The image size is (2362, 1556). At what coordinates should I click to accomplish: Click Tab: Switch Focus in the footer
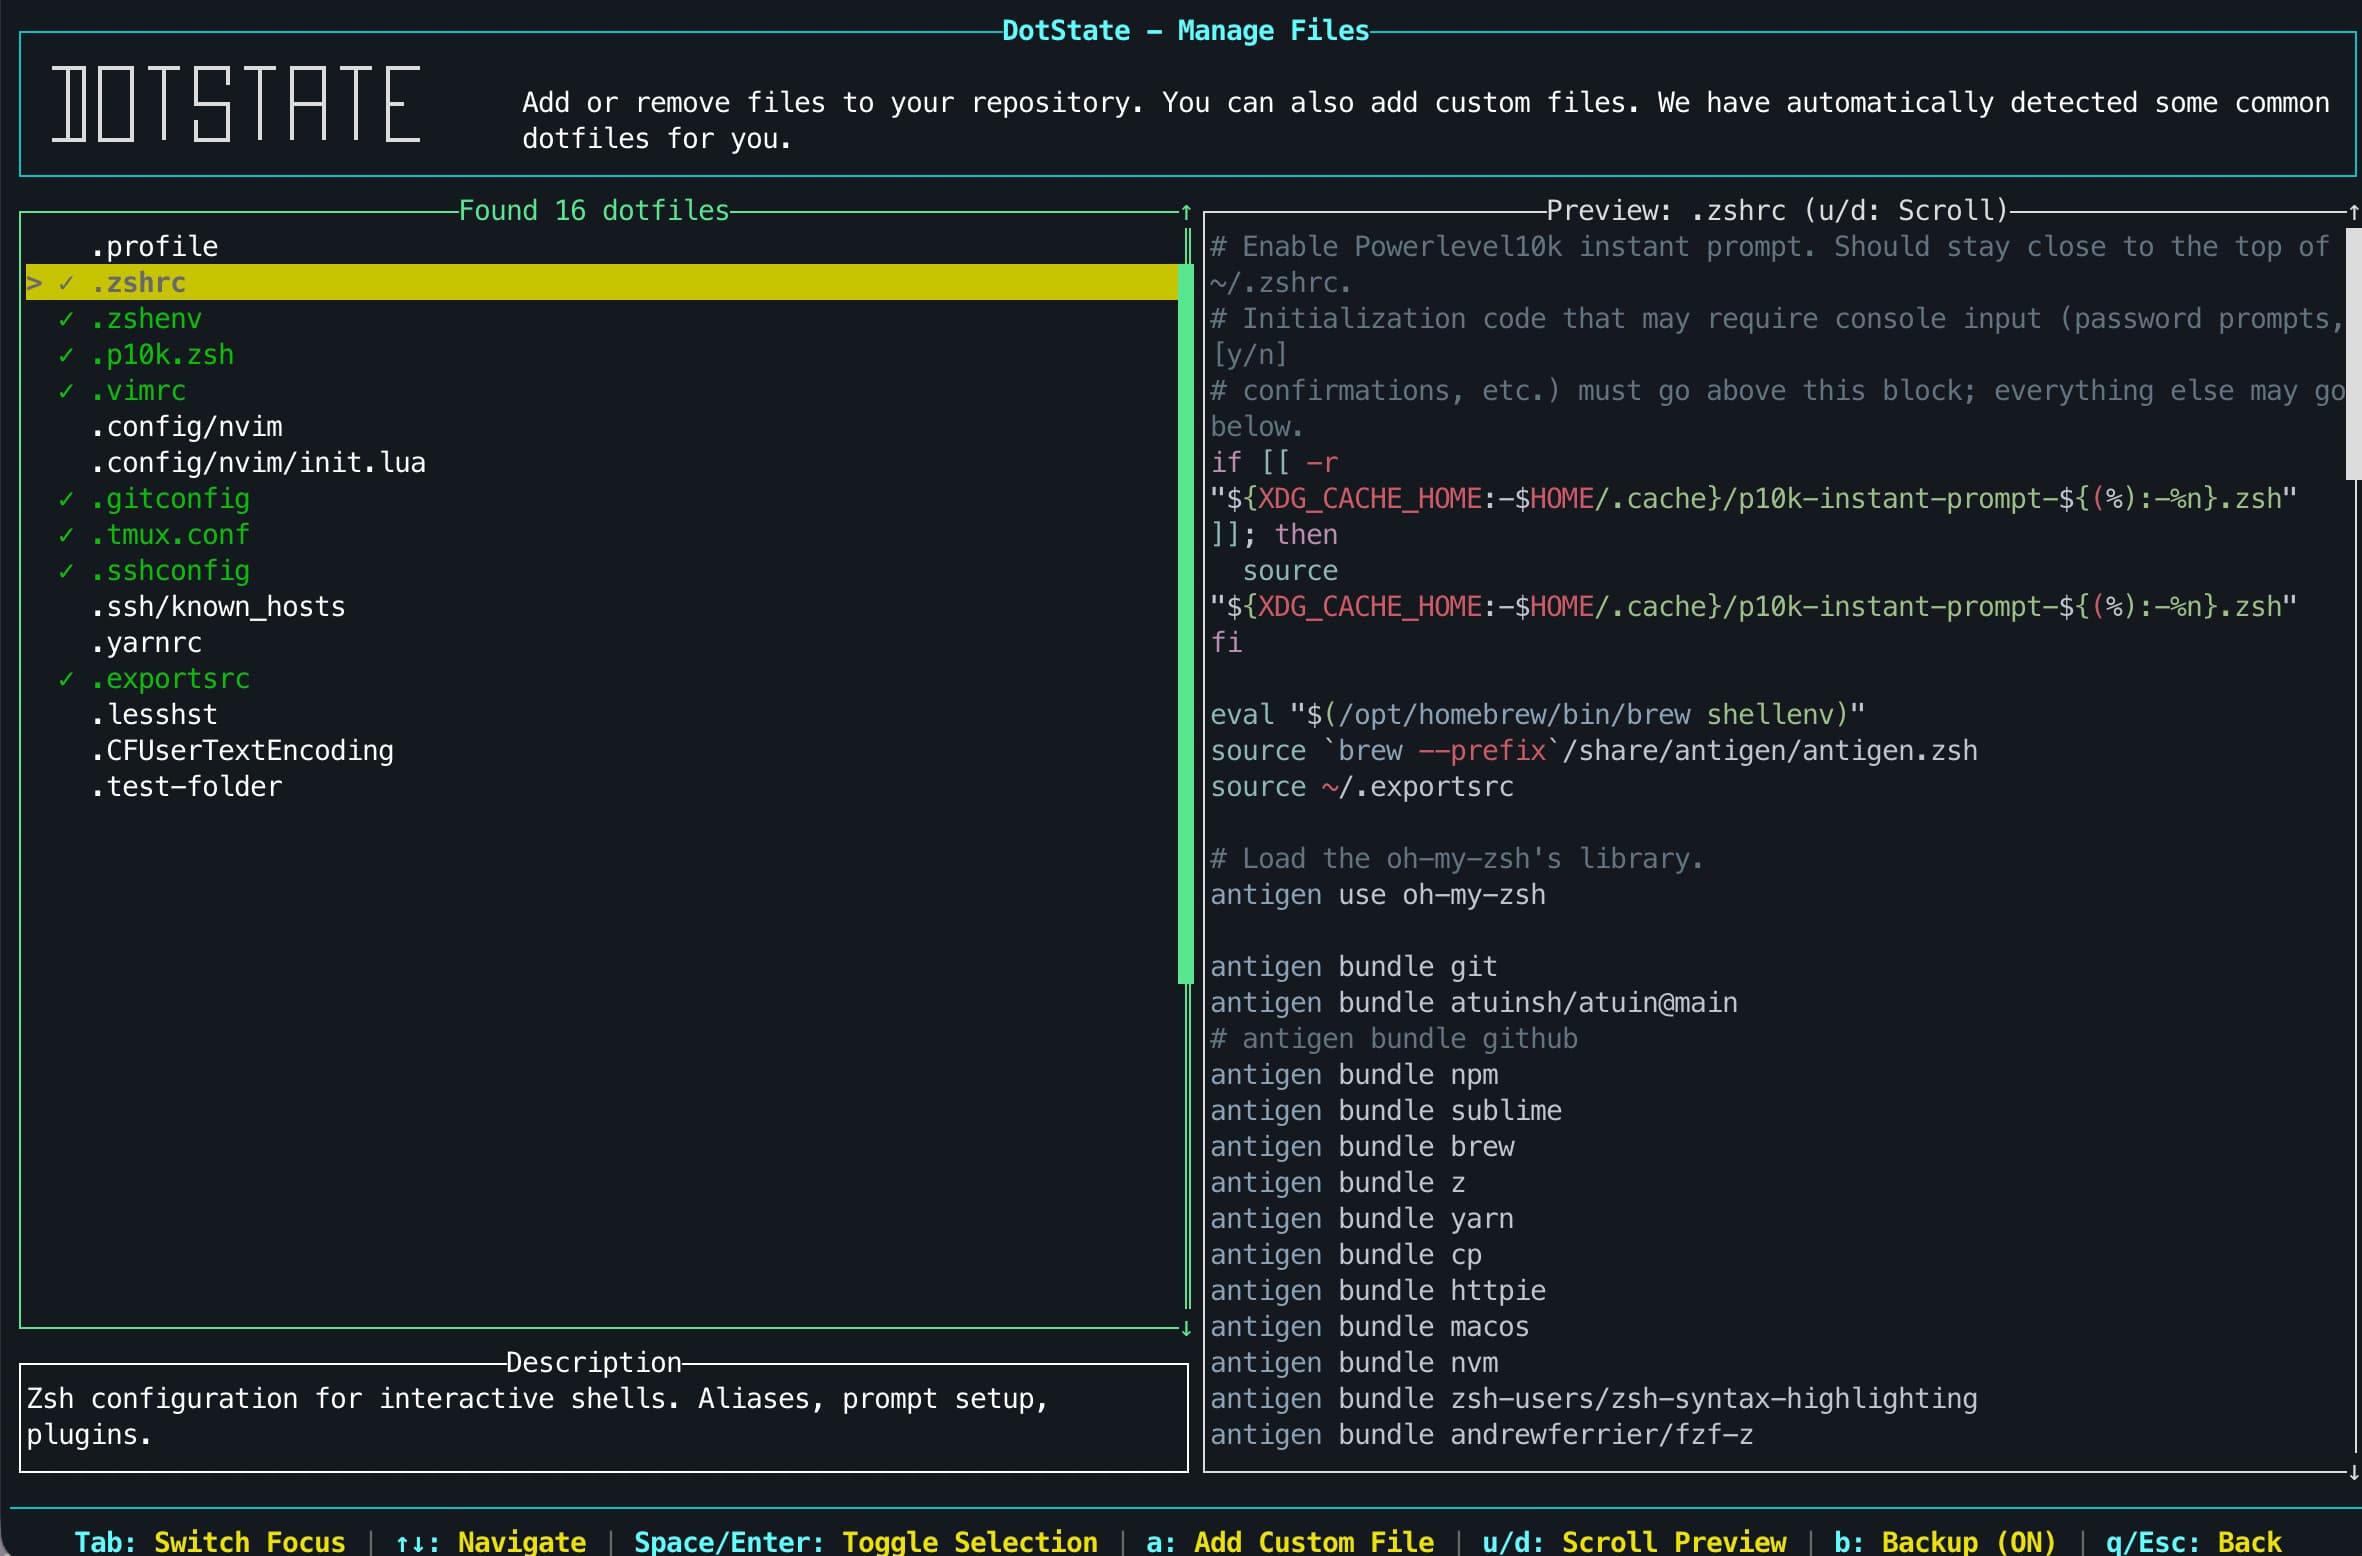pyautogui.click(x=210, y=1541)
